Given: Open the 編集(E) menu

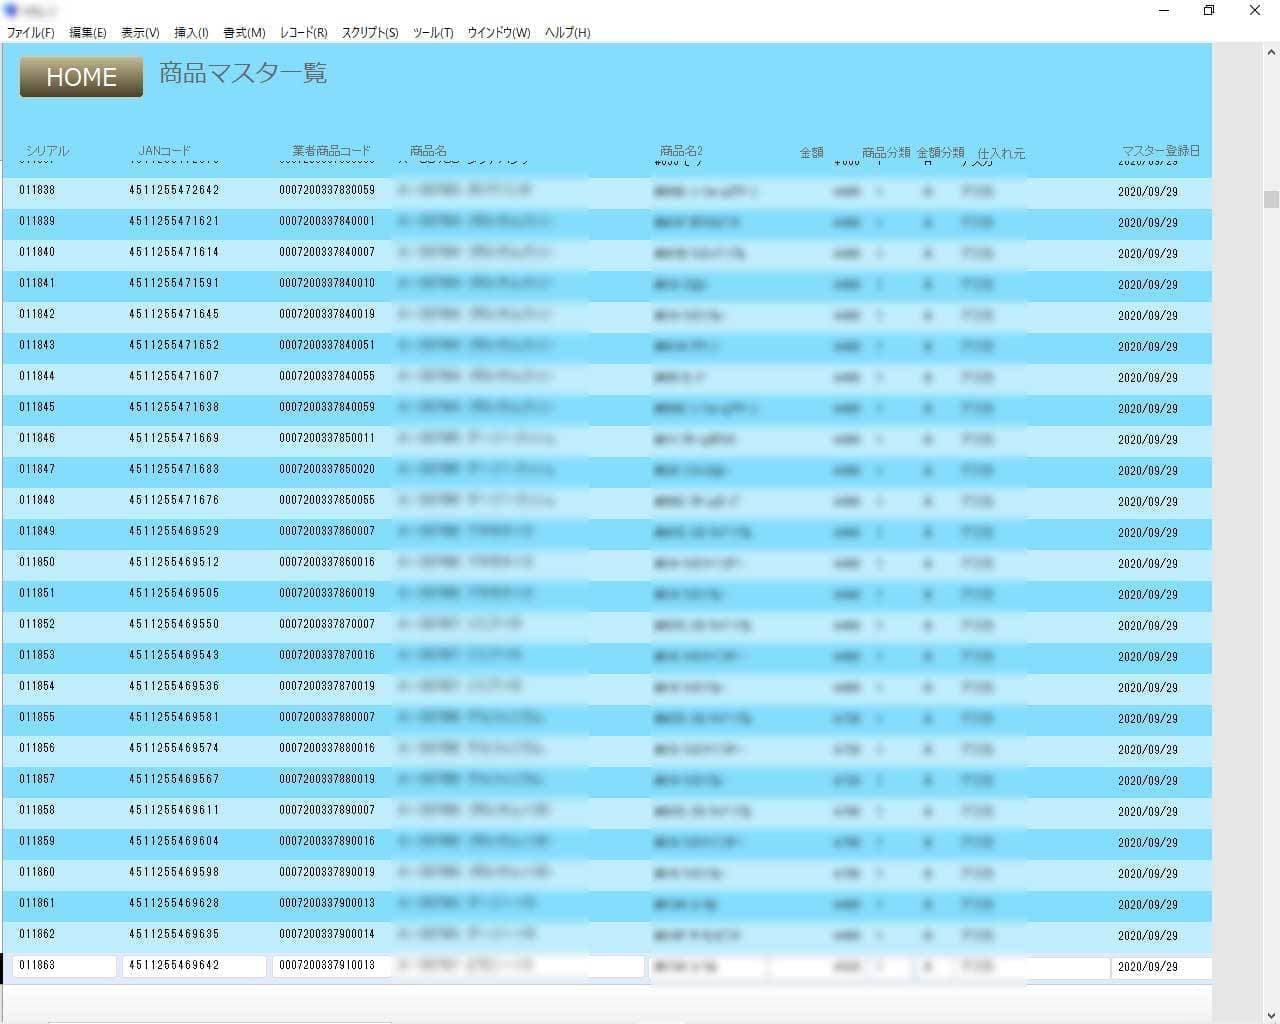Looking at the screenshot, I should coord(87,33).
